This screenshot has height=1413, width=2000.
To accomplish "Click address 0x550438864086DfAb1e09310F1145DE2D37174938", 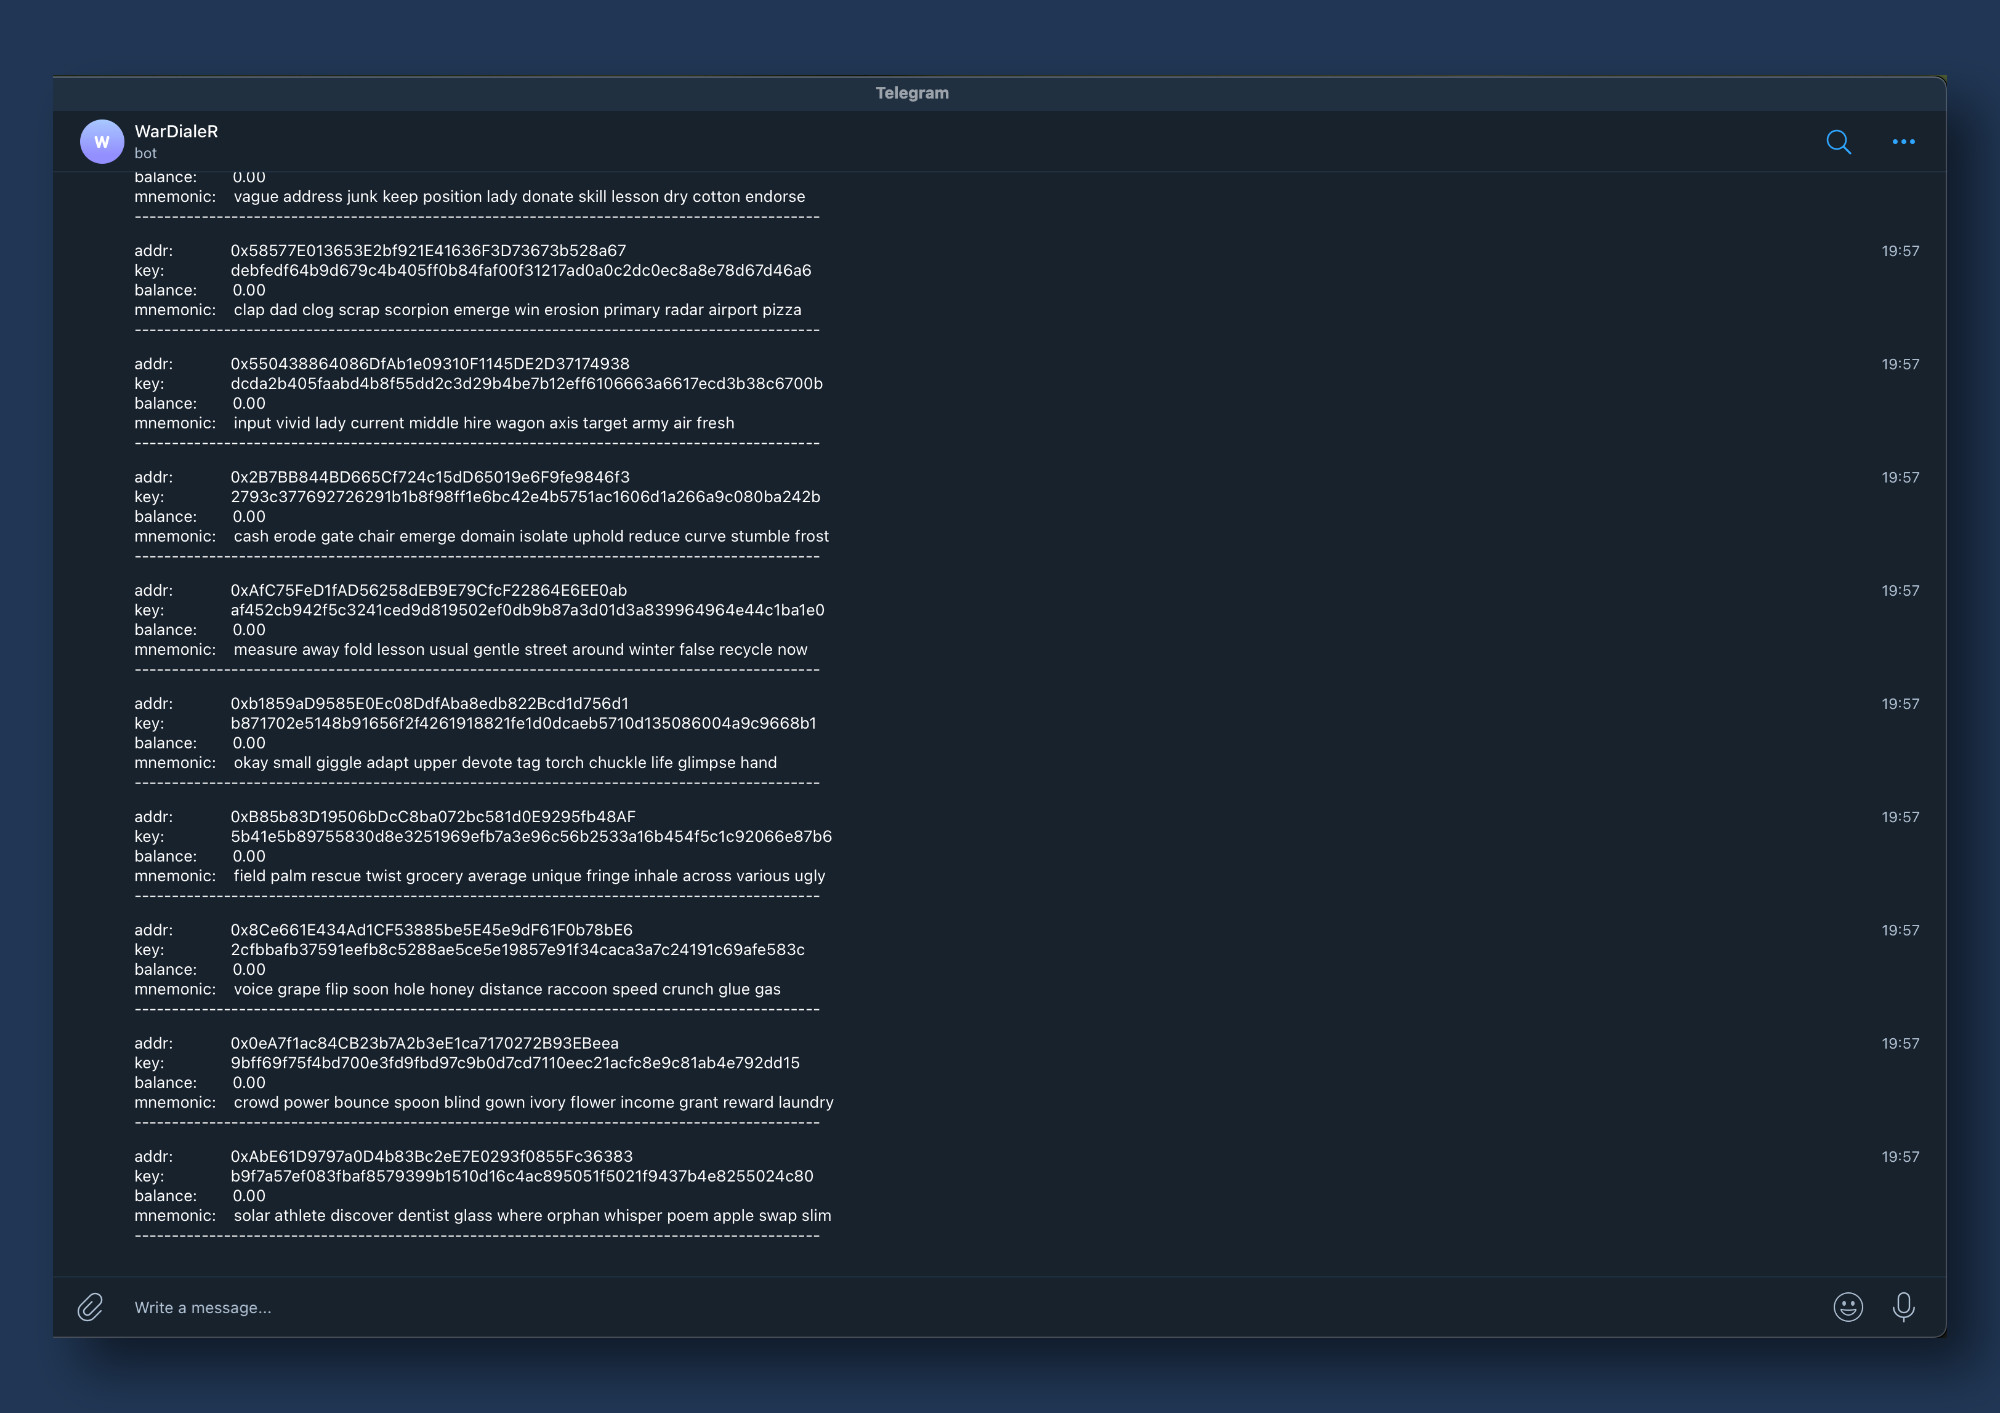I will pos(430,364).
